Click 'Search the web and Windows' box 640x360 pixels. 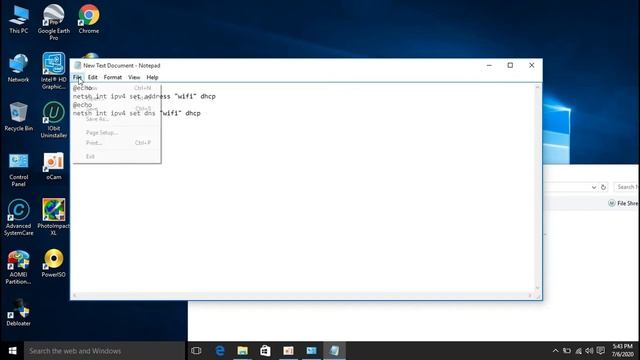(104, 351)
